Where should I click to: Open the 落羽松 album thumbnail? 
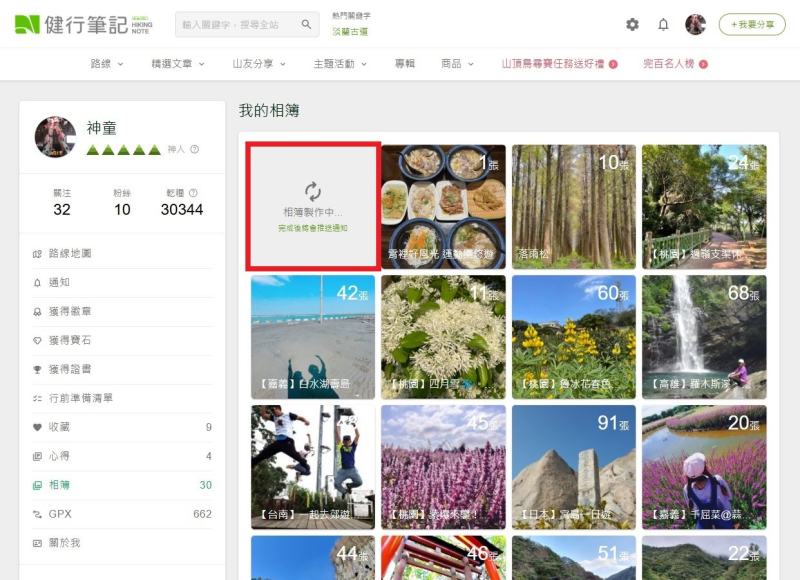(x=573, y=207)
